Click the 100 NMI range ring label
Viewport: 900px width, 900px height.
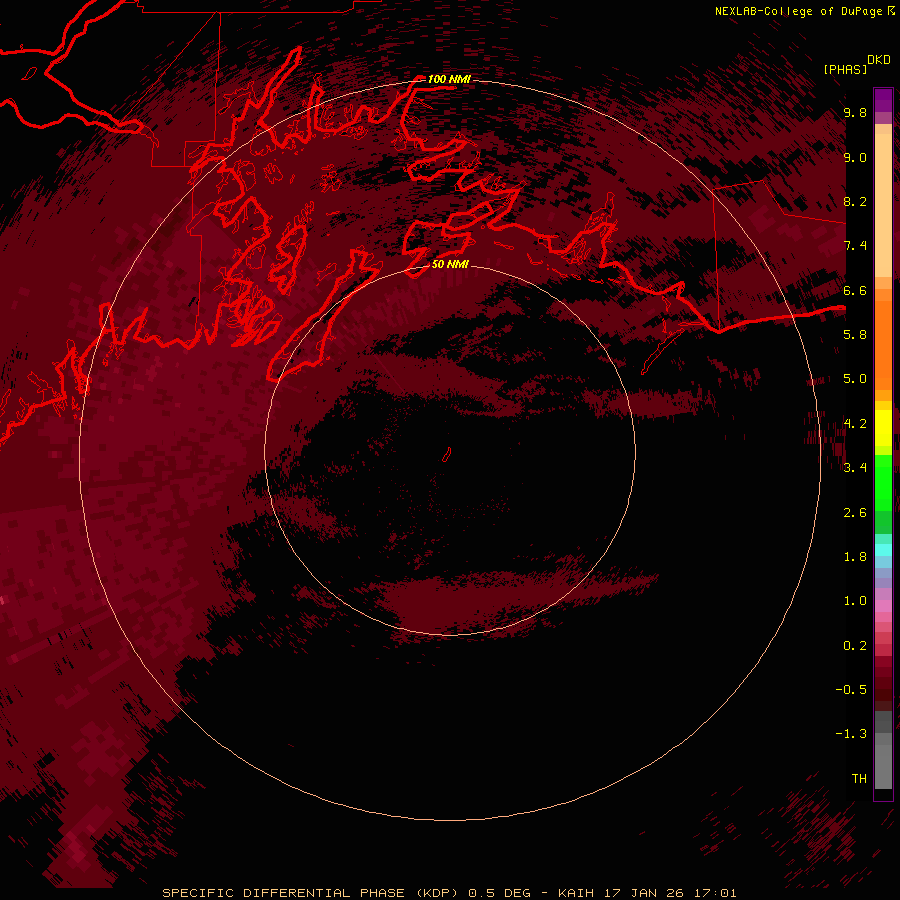(449, 79)
